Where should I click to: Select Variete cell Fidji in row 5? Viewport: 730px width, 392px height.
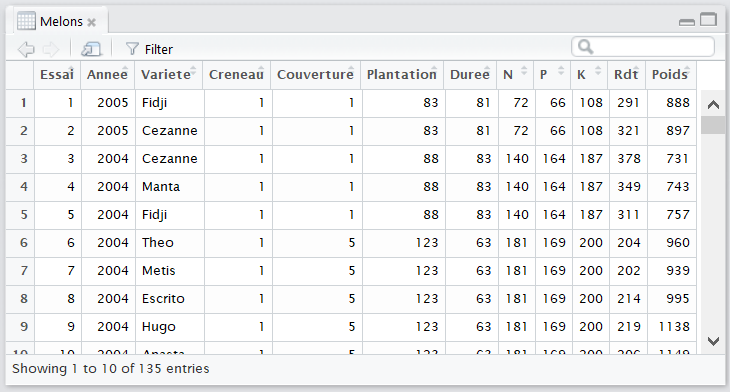click(x=170, y=215)
